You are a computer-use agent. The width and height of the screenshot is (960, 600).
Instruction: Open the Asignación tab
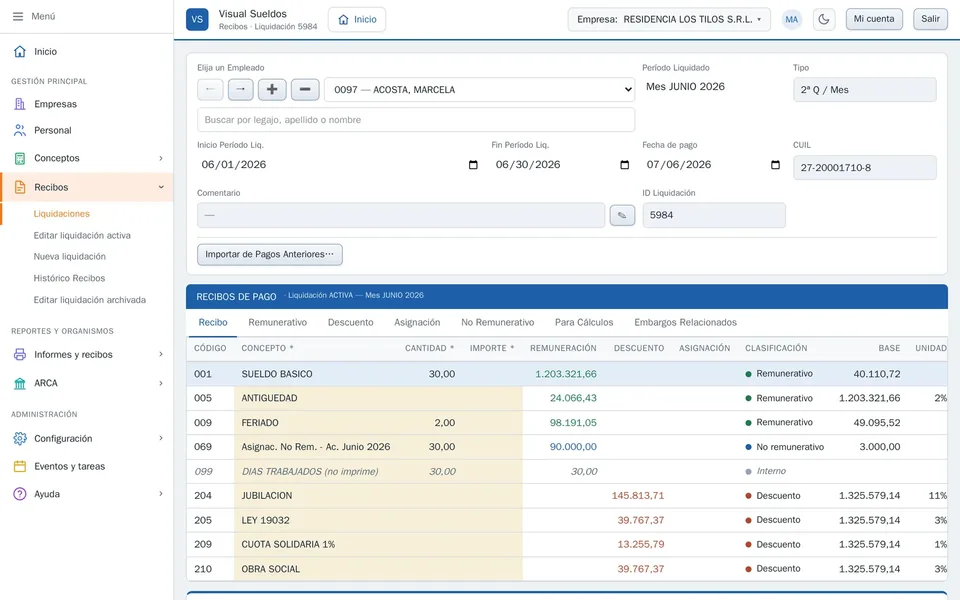coord(417,323)
